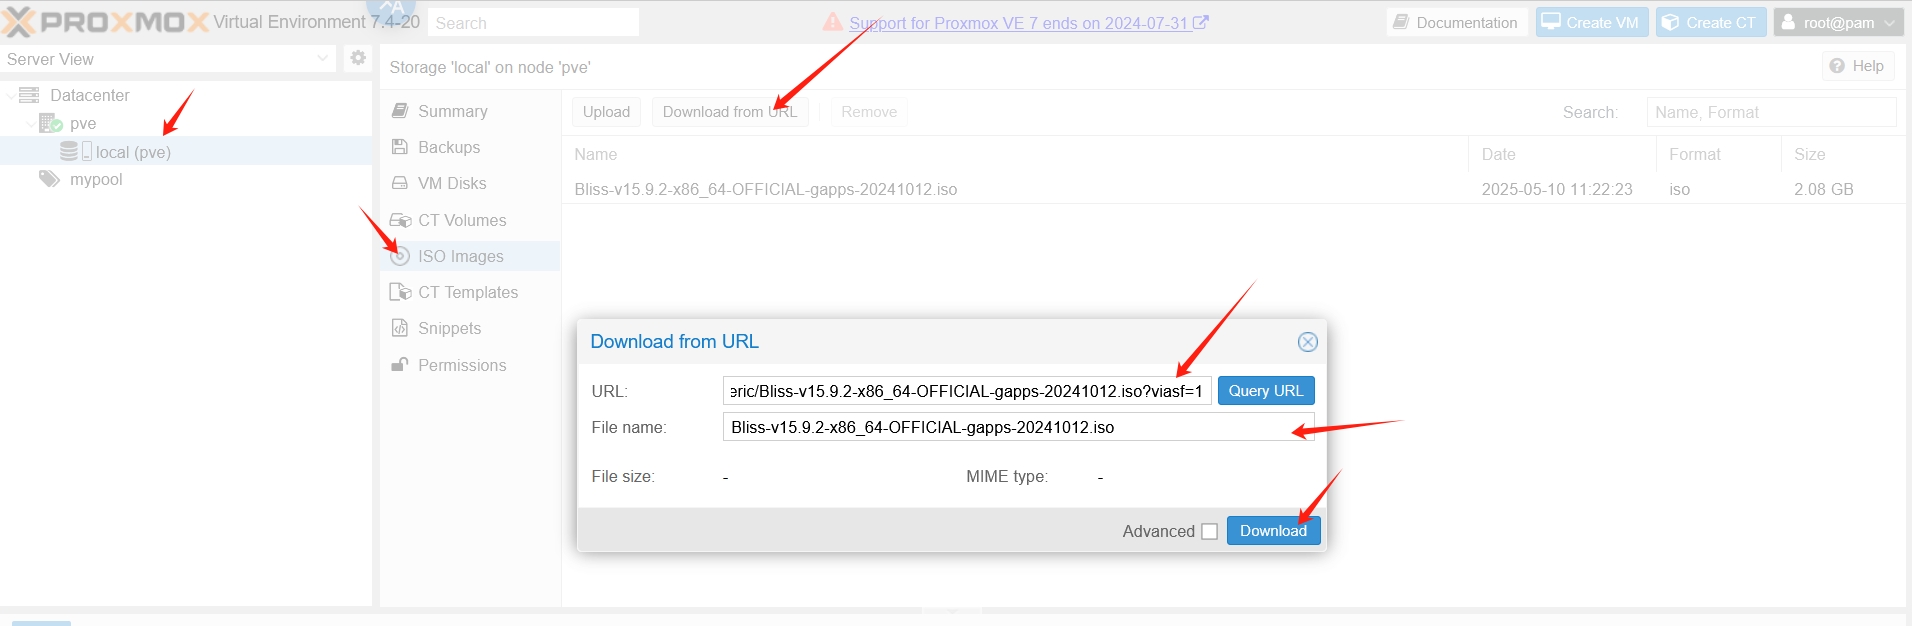This screenshot has width=1912, height=626.
Task: Click into the File name field
Action: click(1018, 427)
